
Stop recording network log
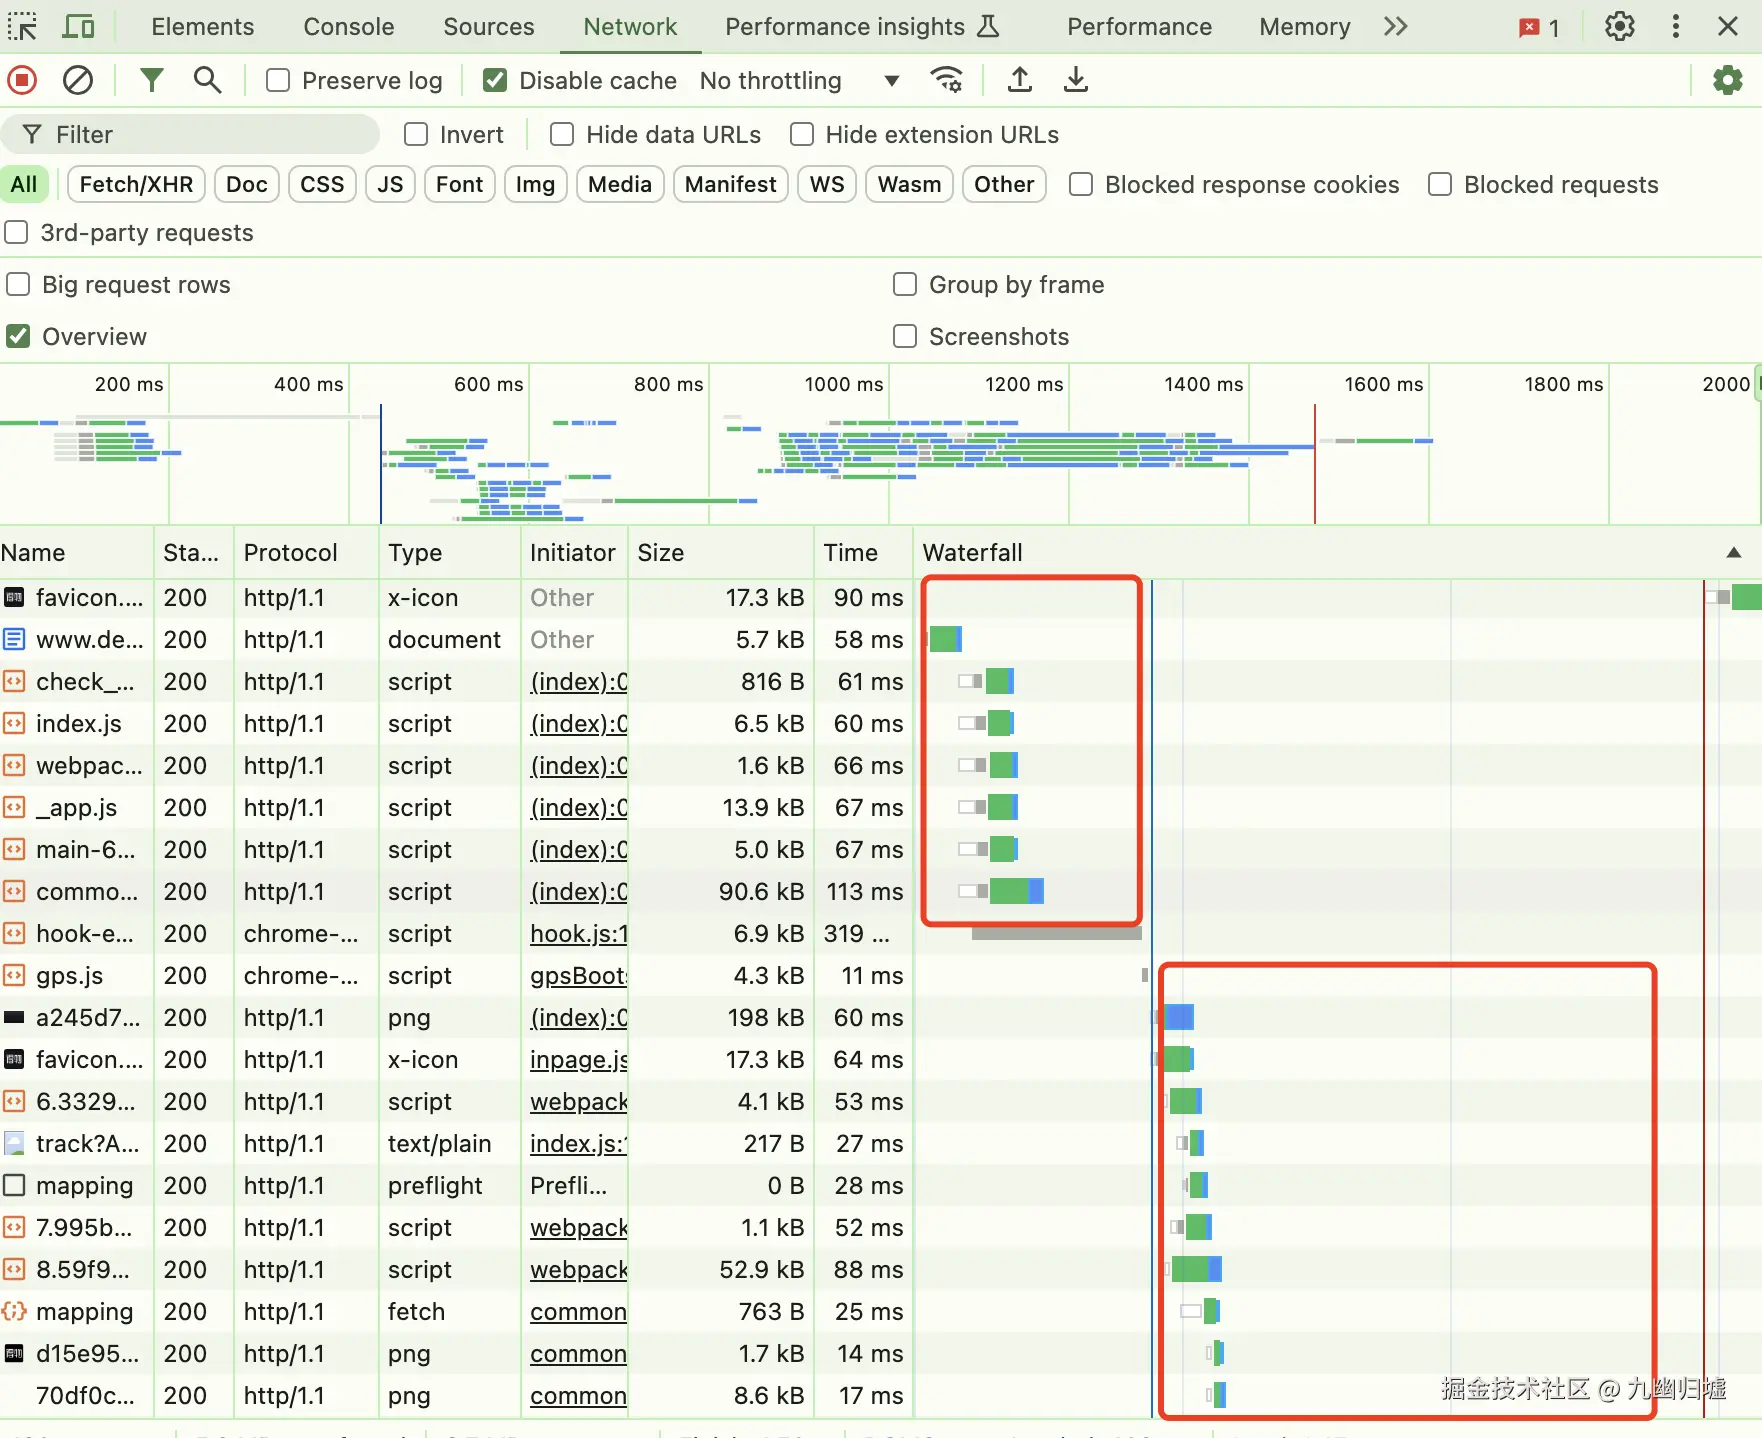[22, 80]
